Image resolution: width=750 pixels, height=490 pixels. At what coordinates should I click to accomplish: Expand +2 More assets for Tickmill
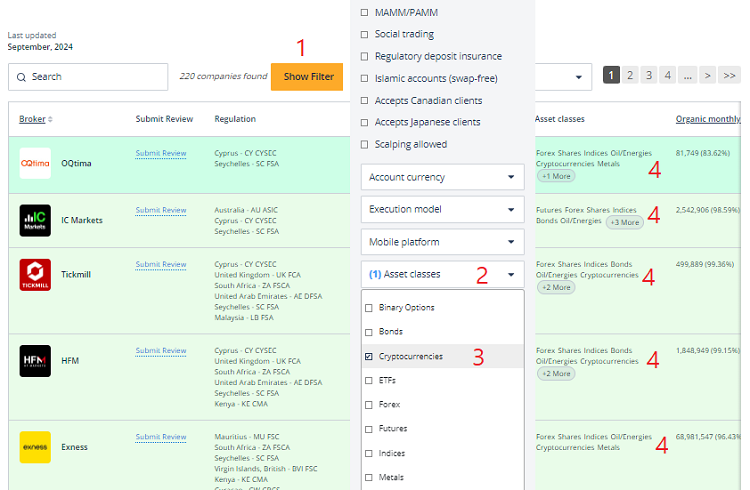[556, 288]
